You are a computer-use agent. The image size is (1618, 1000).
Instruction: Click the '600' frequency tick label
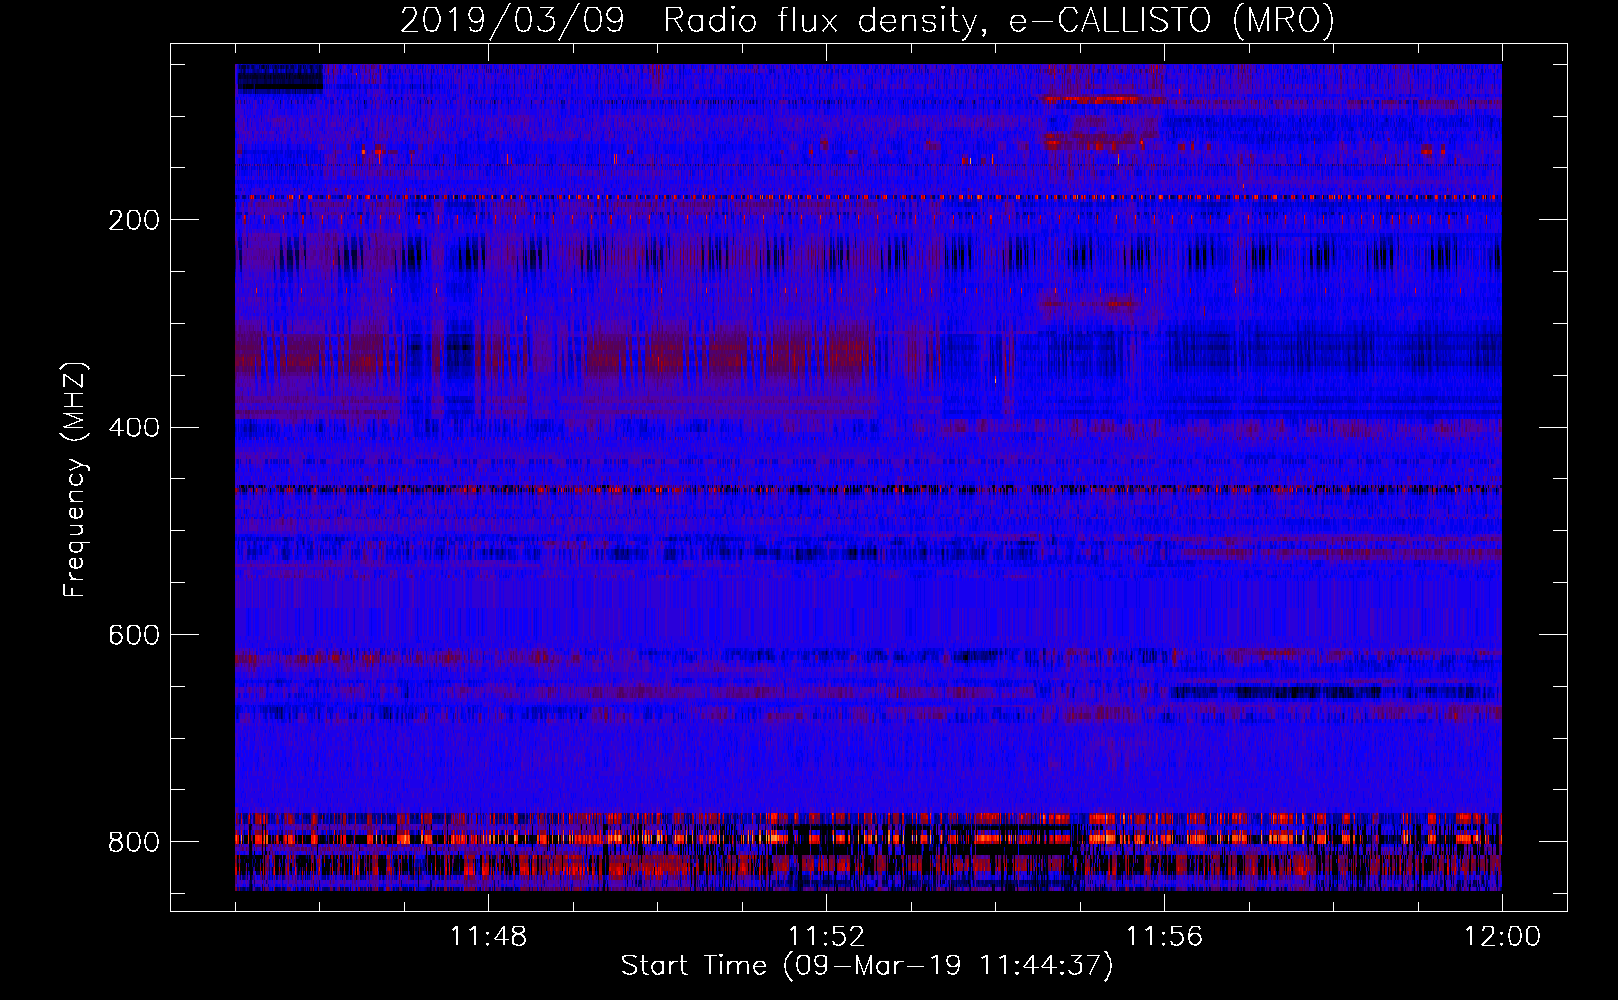tap(134, 635)
